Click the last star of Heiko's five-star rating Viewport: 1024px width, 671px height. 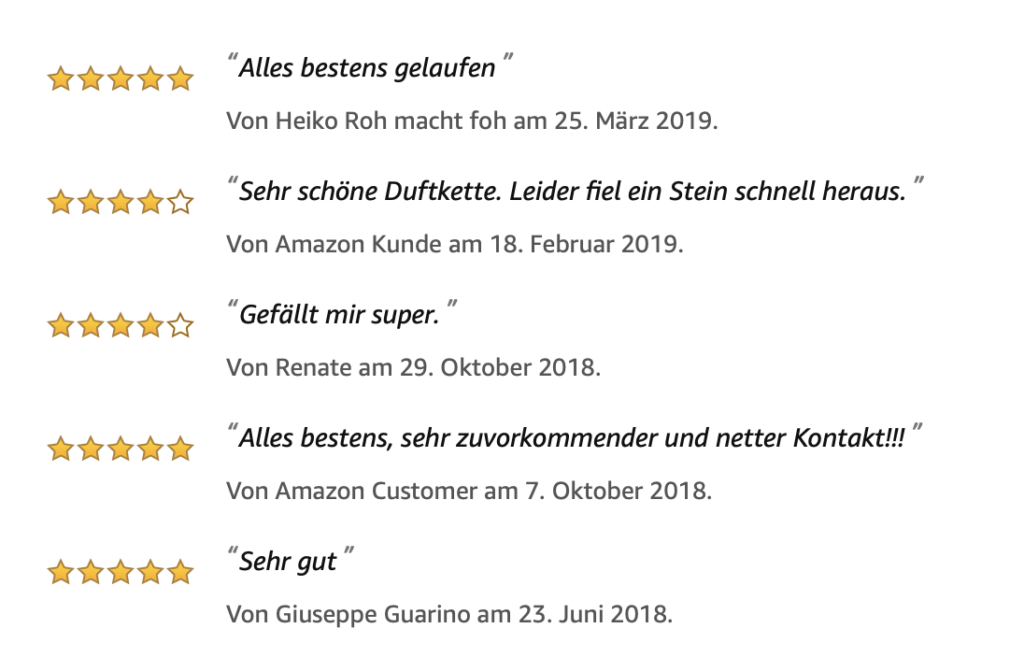pos(180,78)
